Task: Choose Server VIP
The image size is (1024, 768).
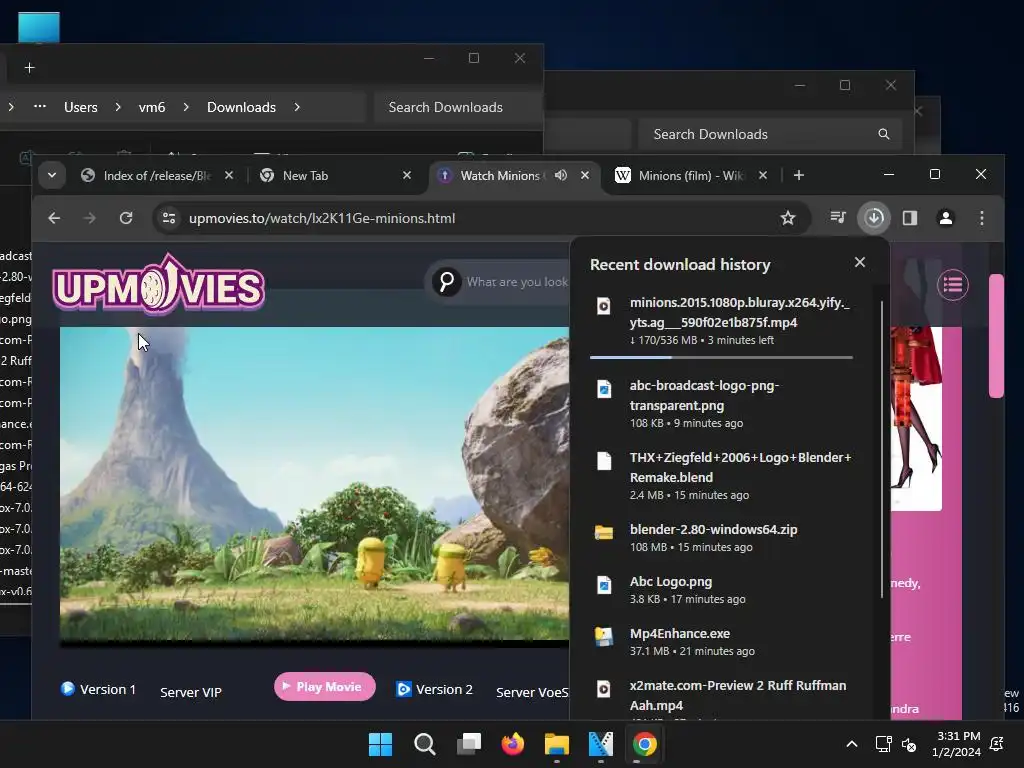Action: (191, 692)
